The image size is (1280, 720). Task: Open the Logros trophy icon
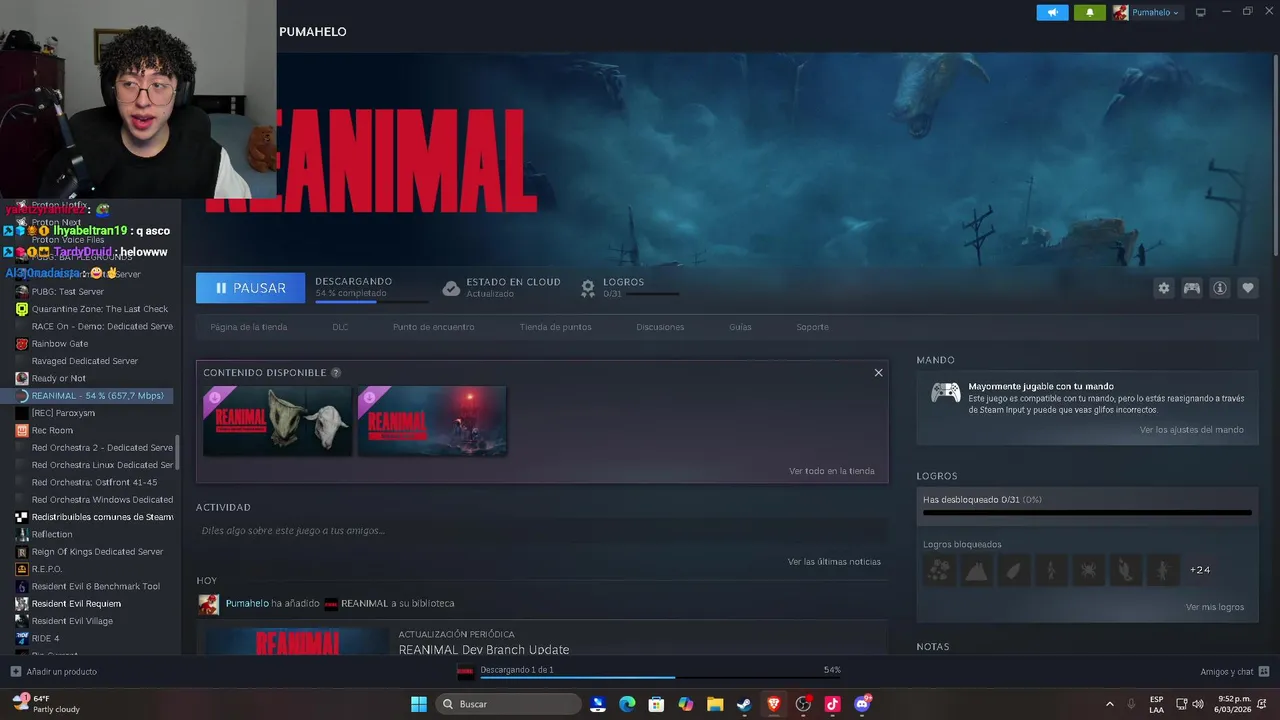pyautogui.click(x=588, y=288)
